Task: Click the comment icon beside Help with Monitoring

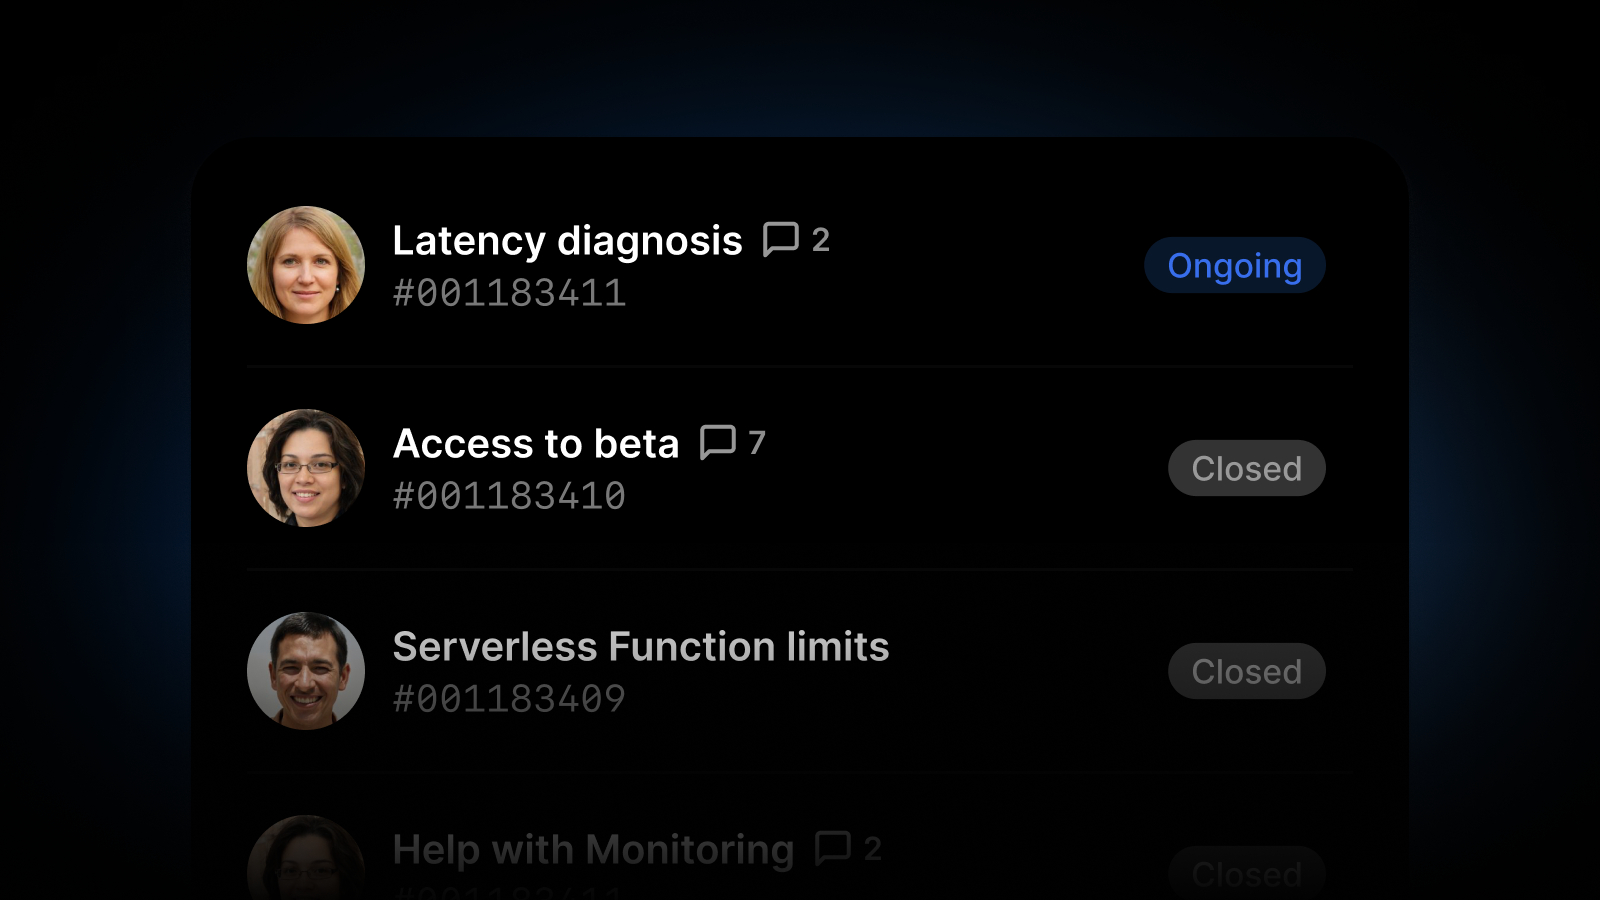Action: point(832,848)
